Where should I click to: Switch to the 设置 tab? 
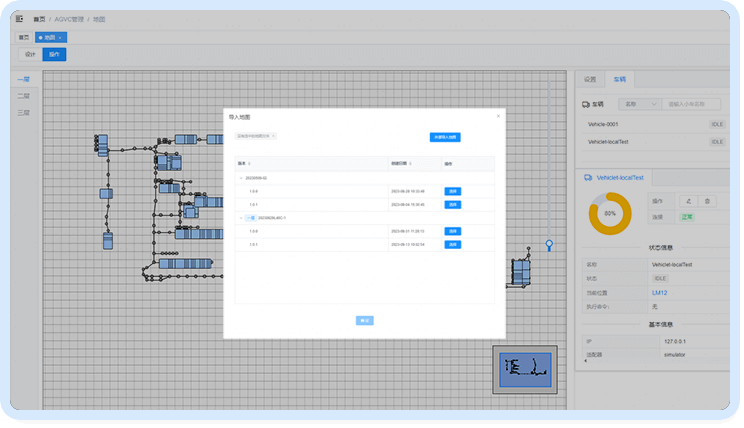[x=590, y=79]
